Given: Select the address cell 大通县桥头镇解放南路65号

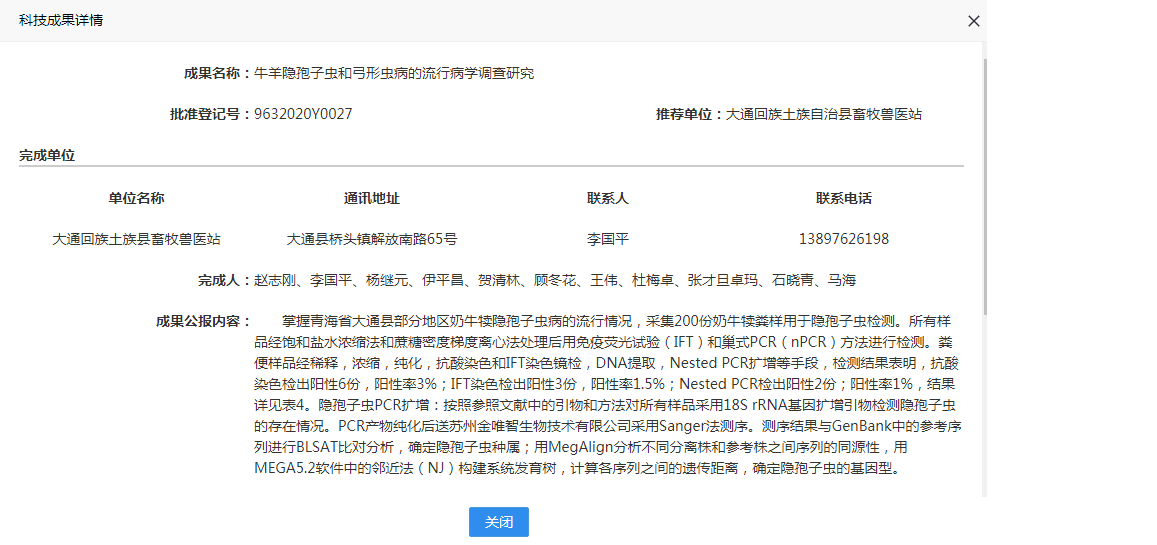Looking at the screenshot, I should tap(372, 239).
